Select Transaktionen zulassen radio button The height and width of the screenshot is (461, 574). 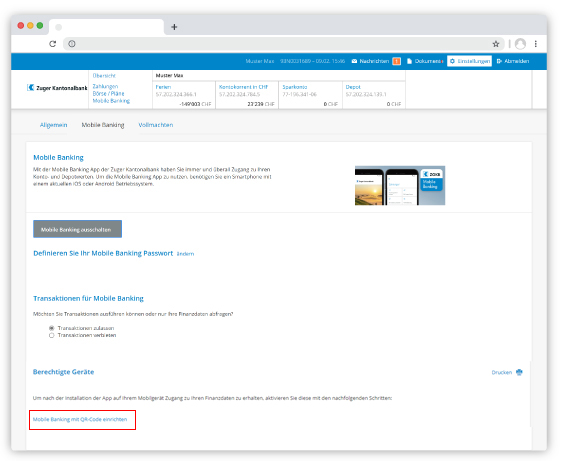pos(52,328)
